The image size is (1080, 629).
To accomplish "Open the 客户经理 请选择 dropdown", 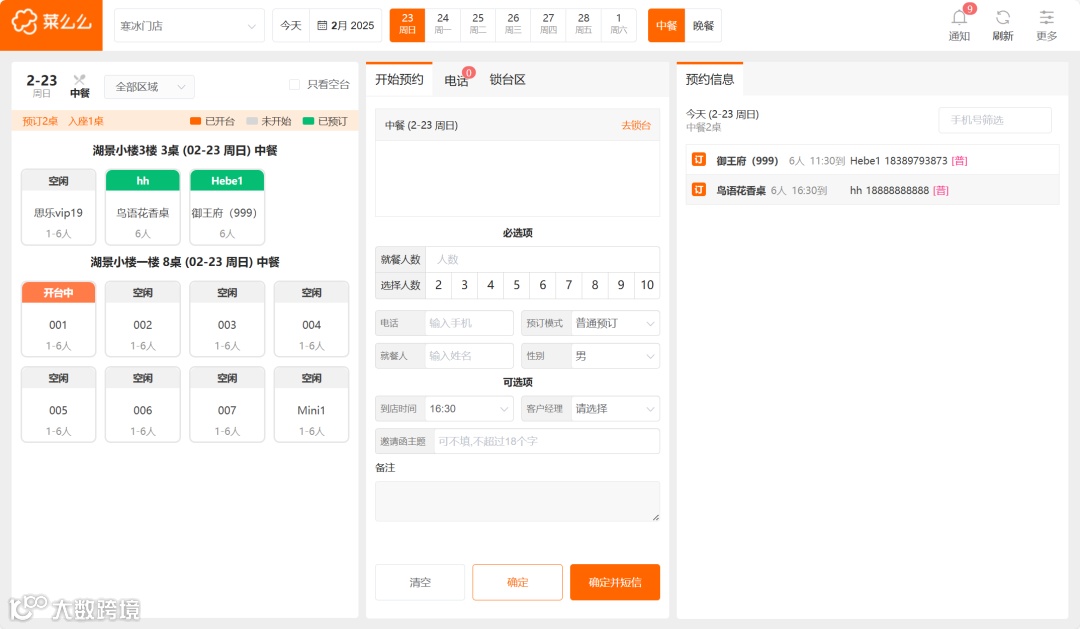I will [615, 409].
